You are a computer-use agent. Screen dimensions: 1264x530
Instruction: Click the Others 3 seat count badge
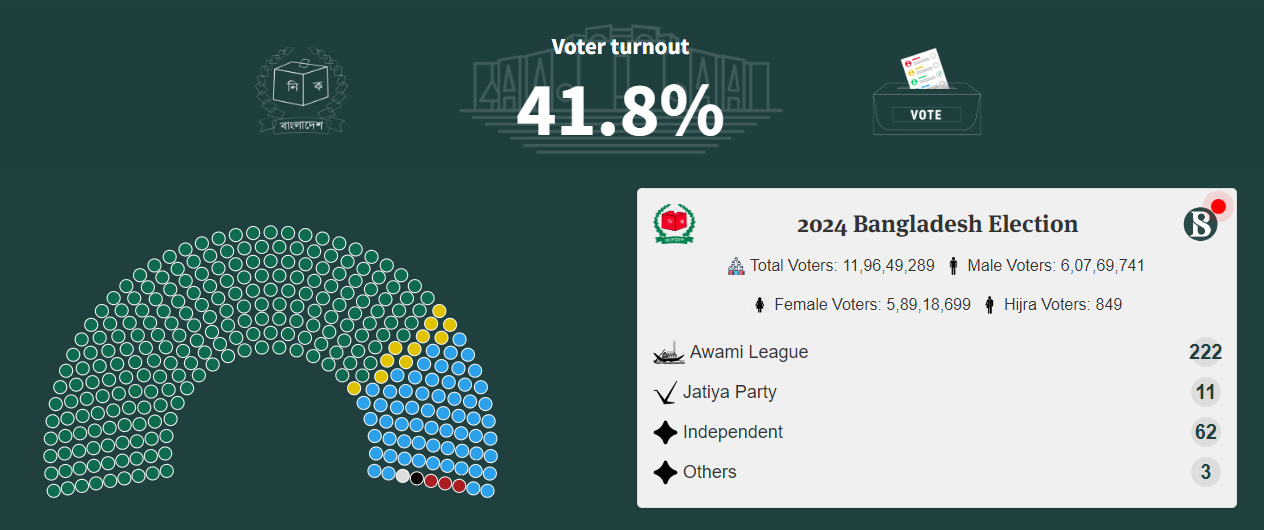coord(1205,472)
